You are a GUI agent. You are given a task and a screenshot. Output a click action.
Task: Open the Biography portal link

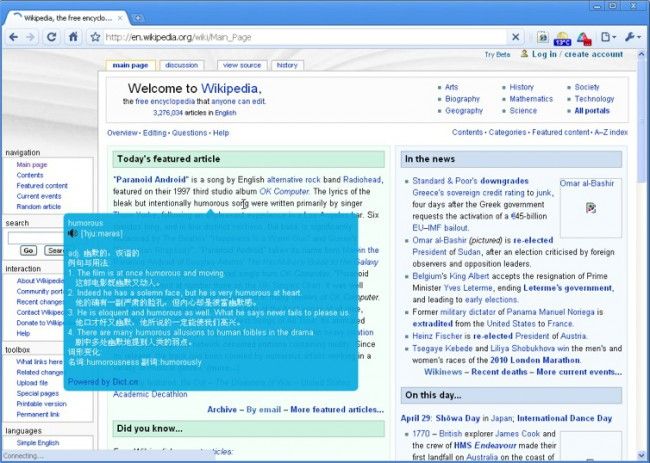pos(462,99)
